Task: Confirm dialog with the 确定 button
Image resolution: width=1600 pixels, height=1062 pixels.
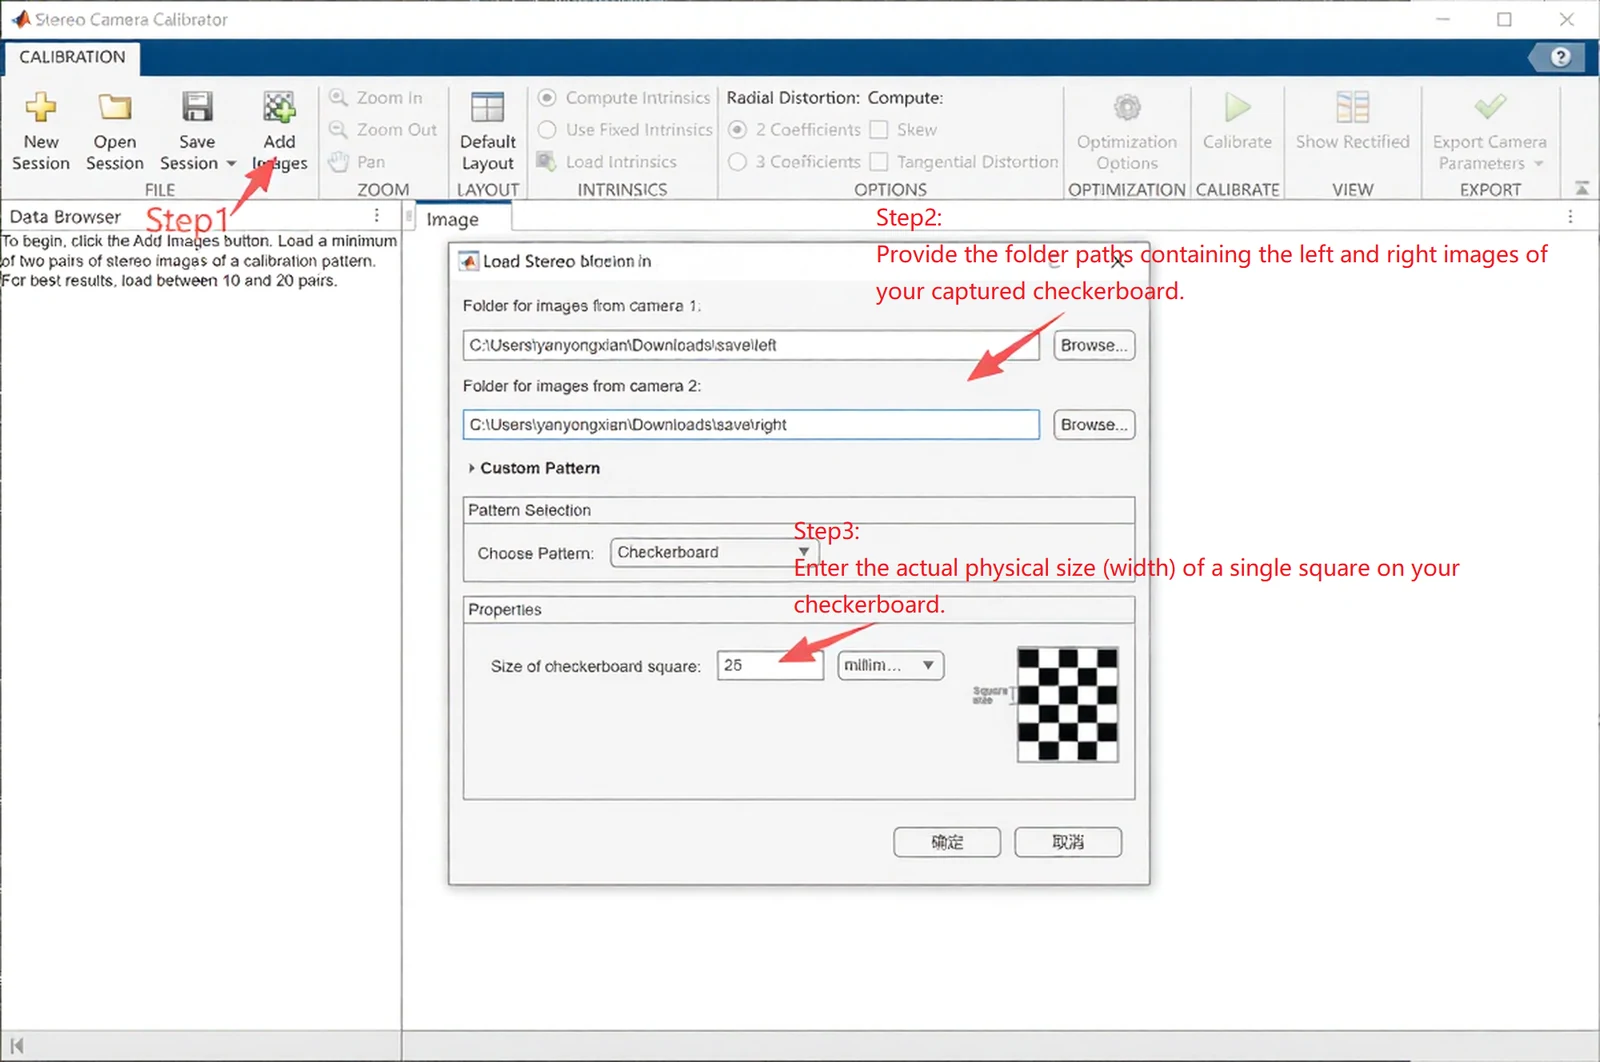Action: (x=947, y=842)
